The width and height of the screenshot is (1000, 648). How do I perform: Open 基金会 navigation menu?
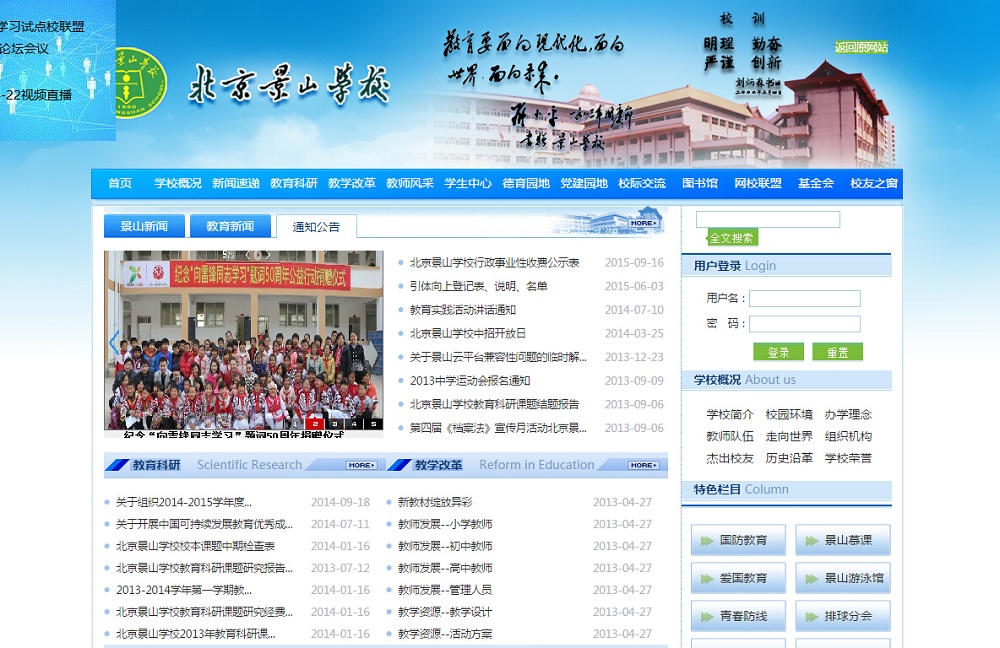pos(816,183)
